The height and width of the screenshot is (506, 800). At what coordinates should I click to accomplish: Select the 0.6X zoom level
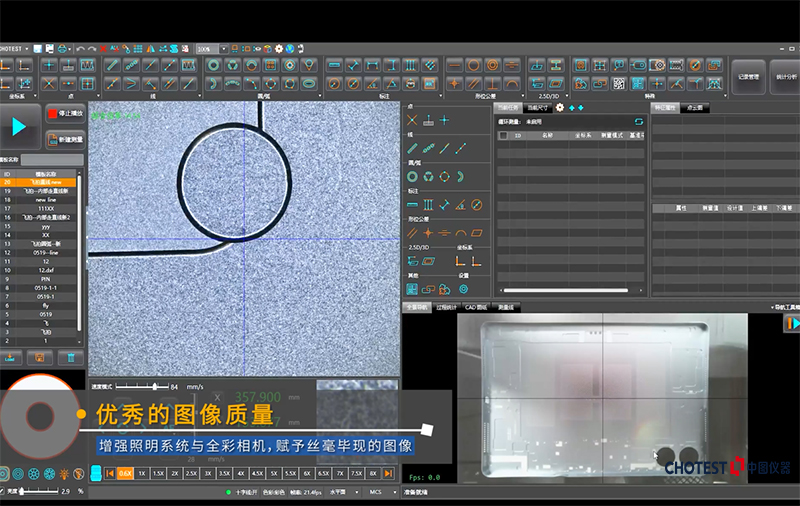(x=125, y=473)
